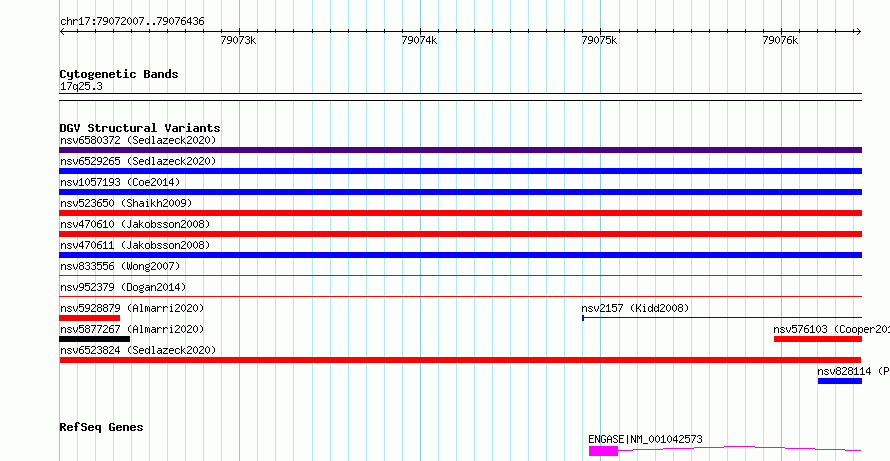Viewport: 890px width, 461px height.
Task: Click the 79075k ruler label
Action: [600, 40]
